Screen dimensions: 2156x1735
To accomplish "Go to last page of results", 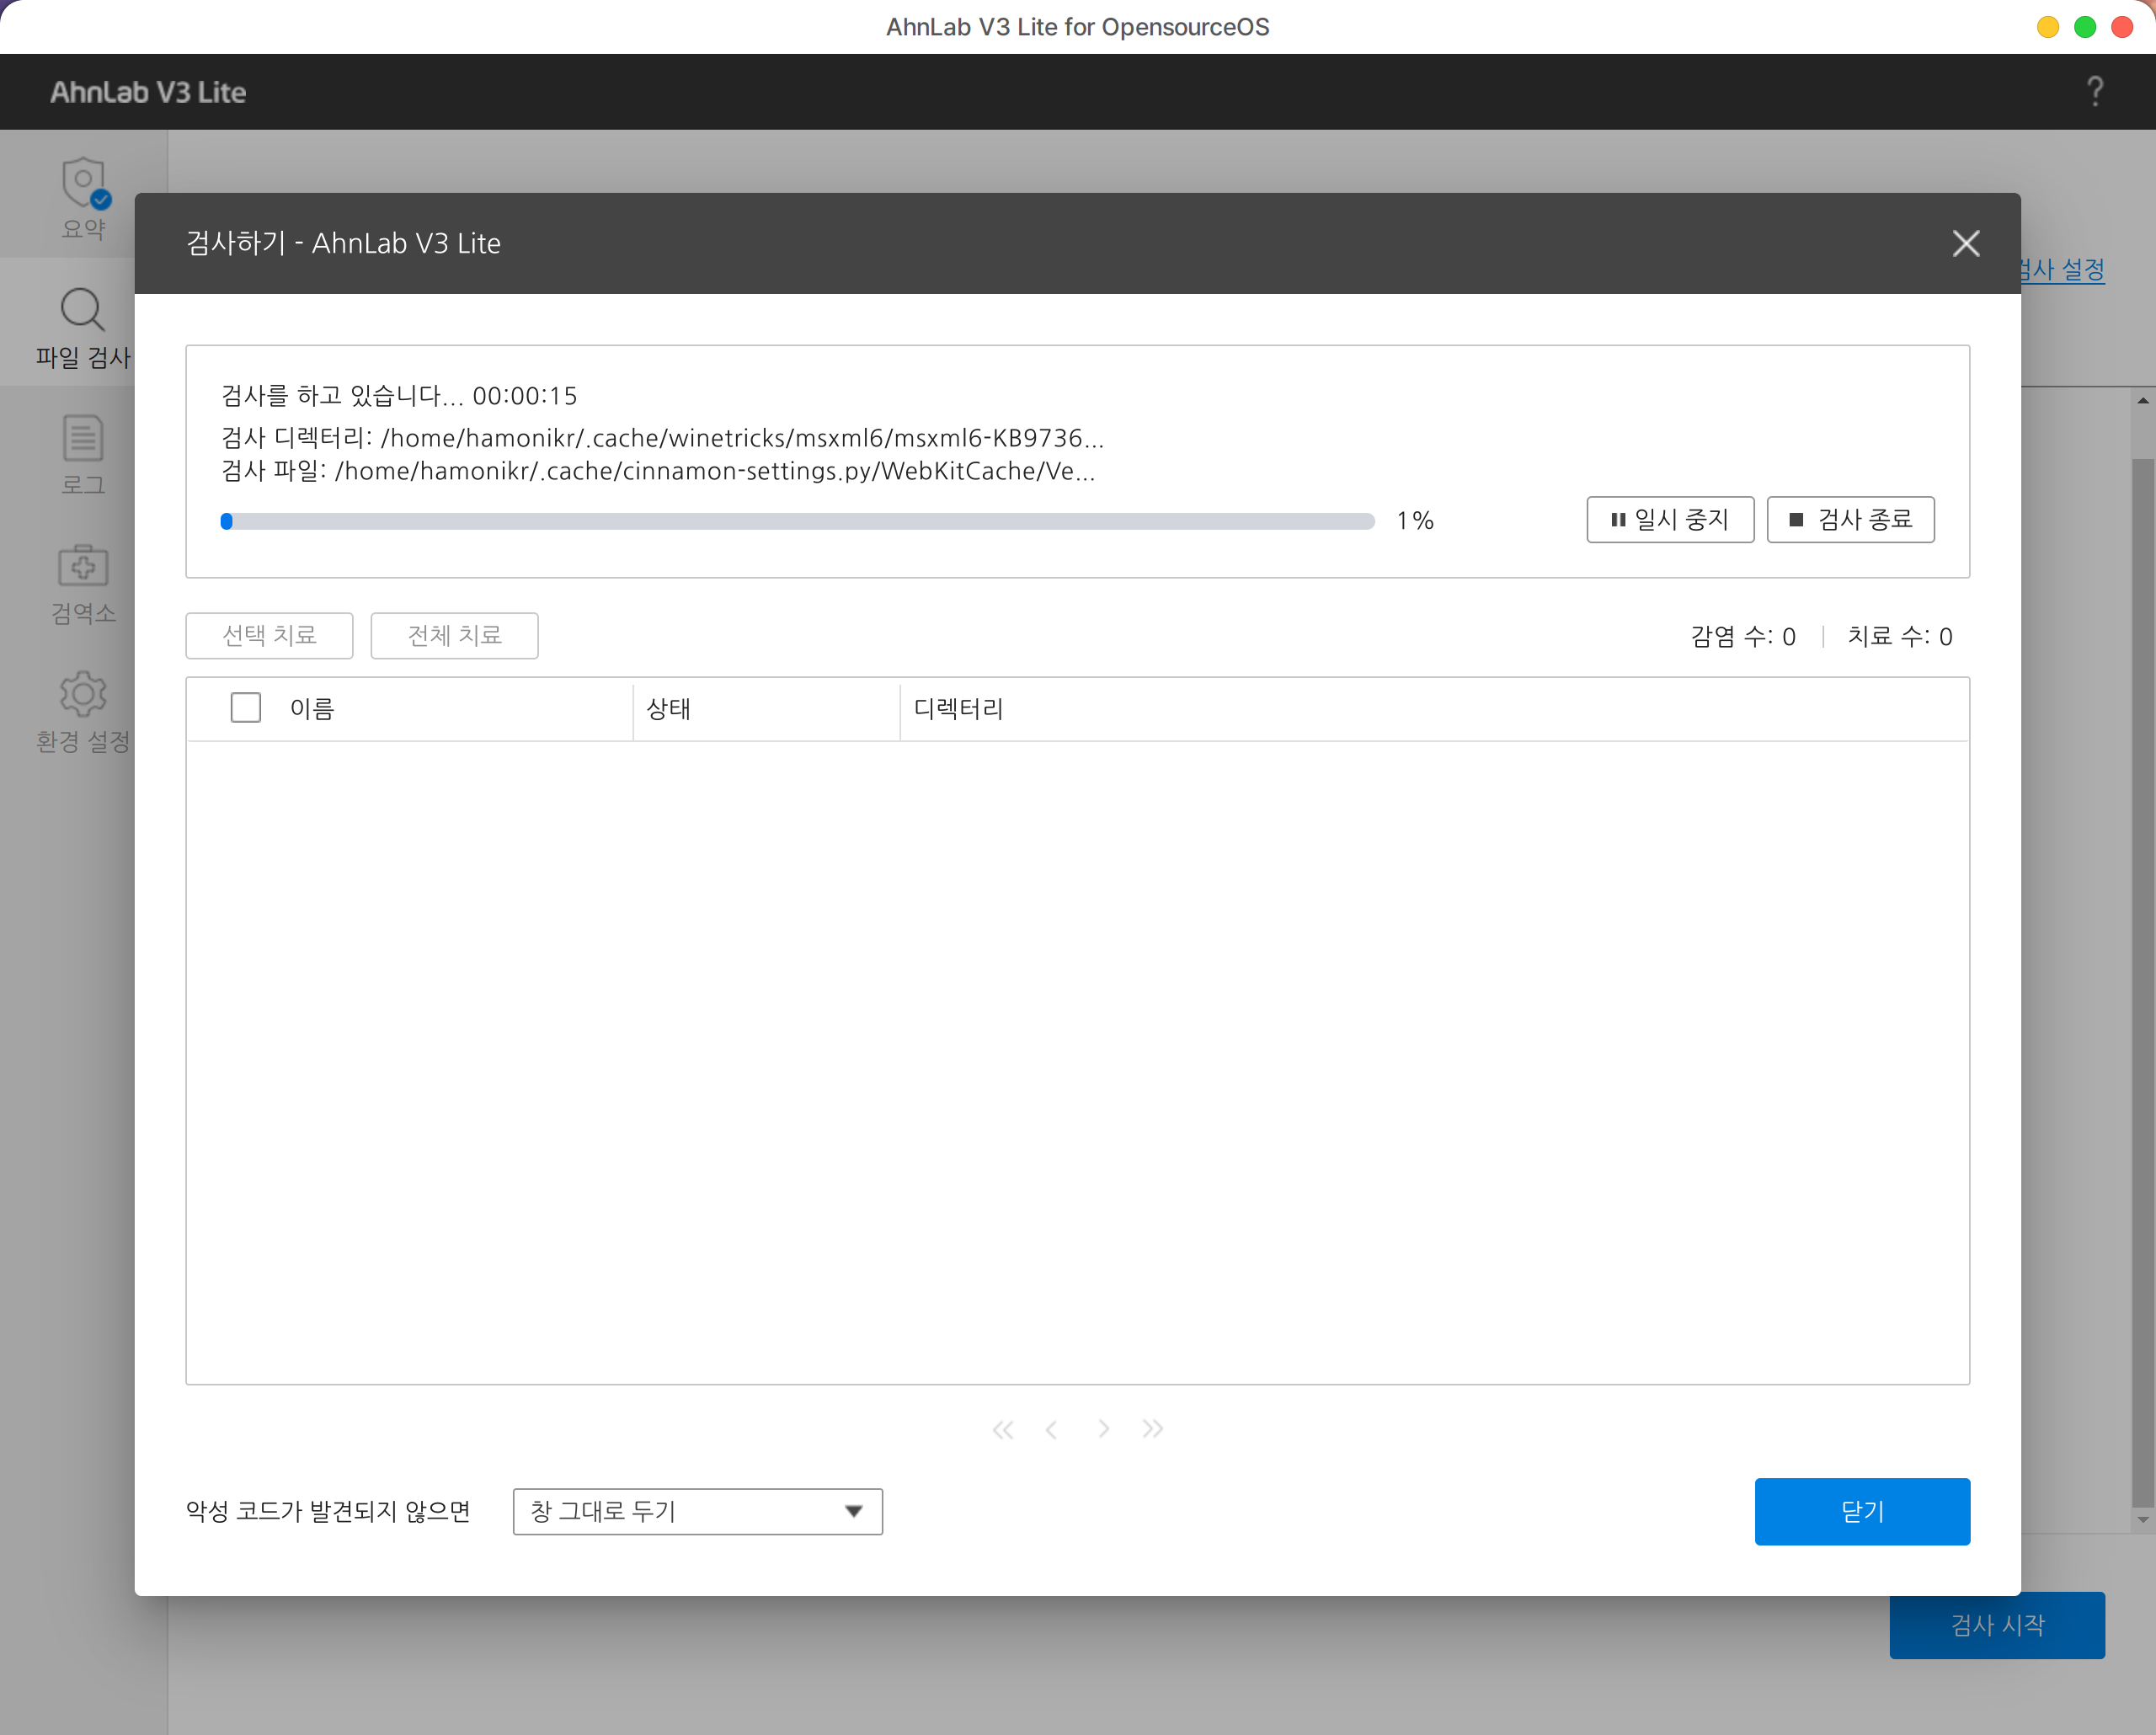I will click(x=1153, y=1430).
